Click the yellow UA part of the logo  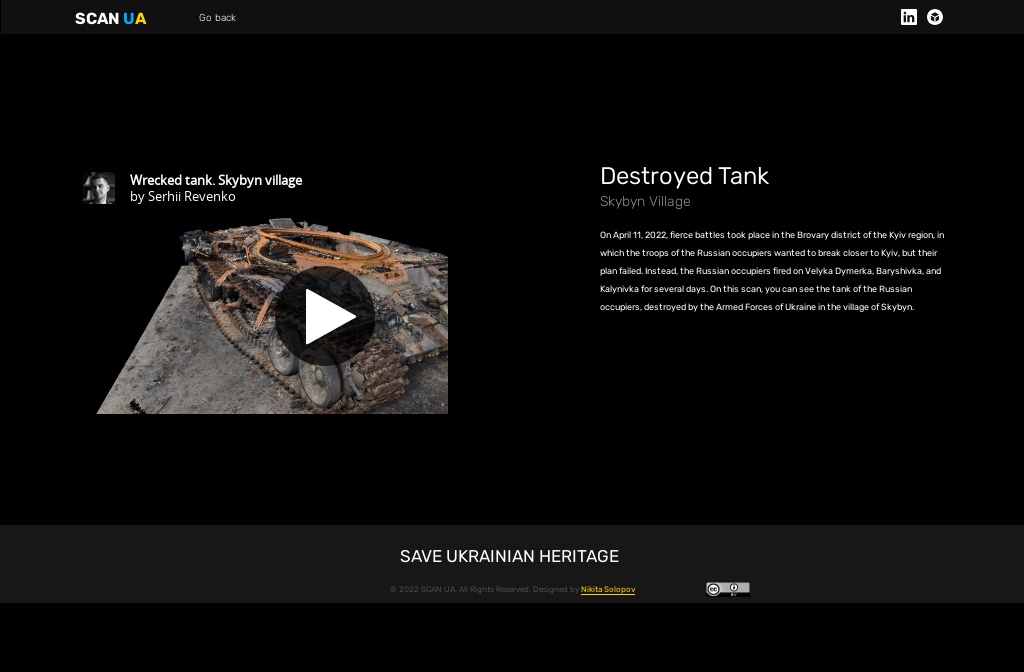pyautogui.click(x=137, y=18)
